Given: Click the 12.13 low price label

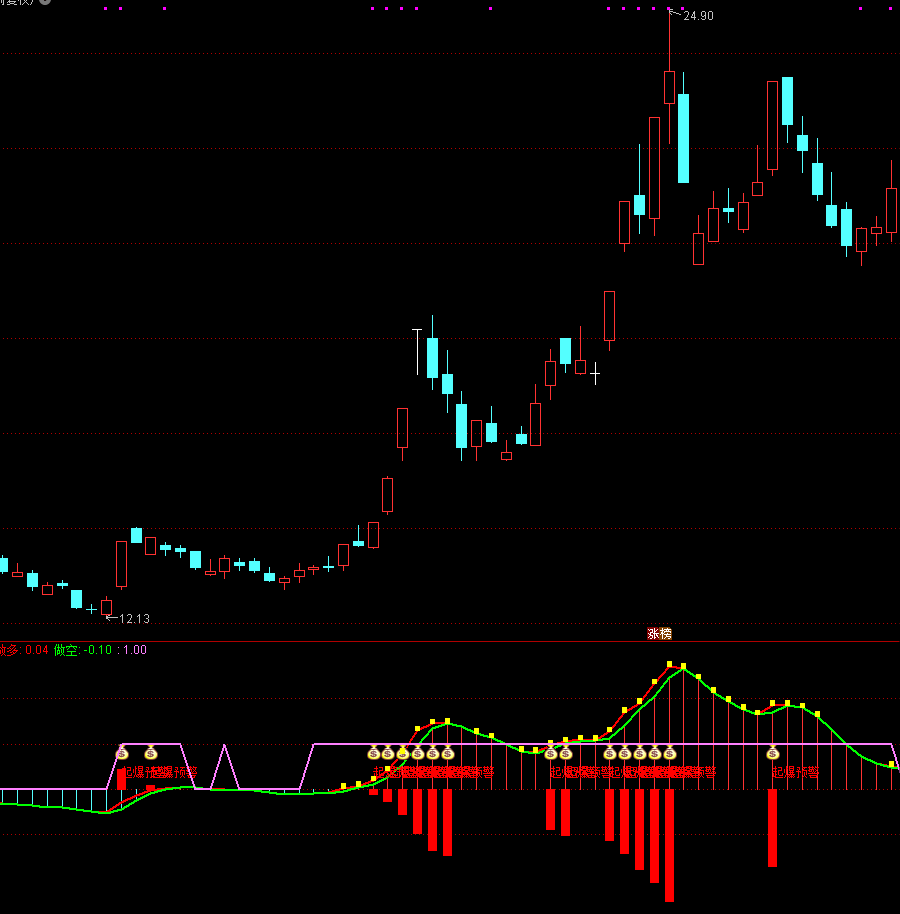Looking at the screenshot, I should tap(134, 618).
